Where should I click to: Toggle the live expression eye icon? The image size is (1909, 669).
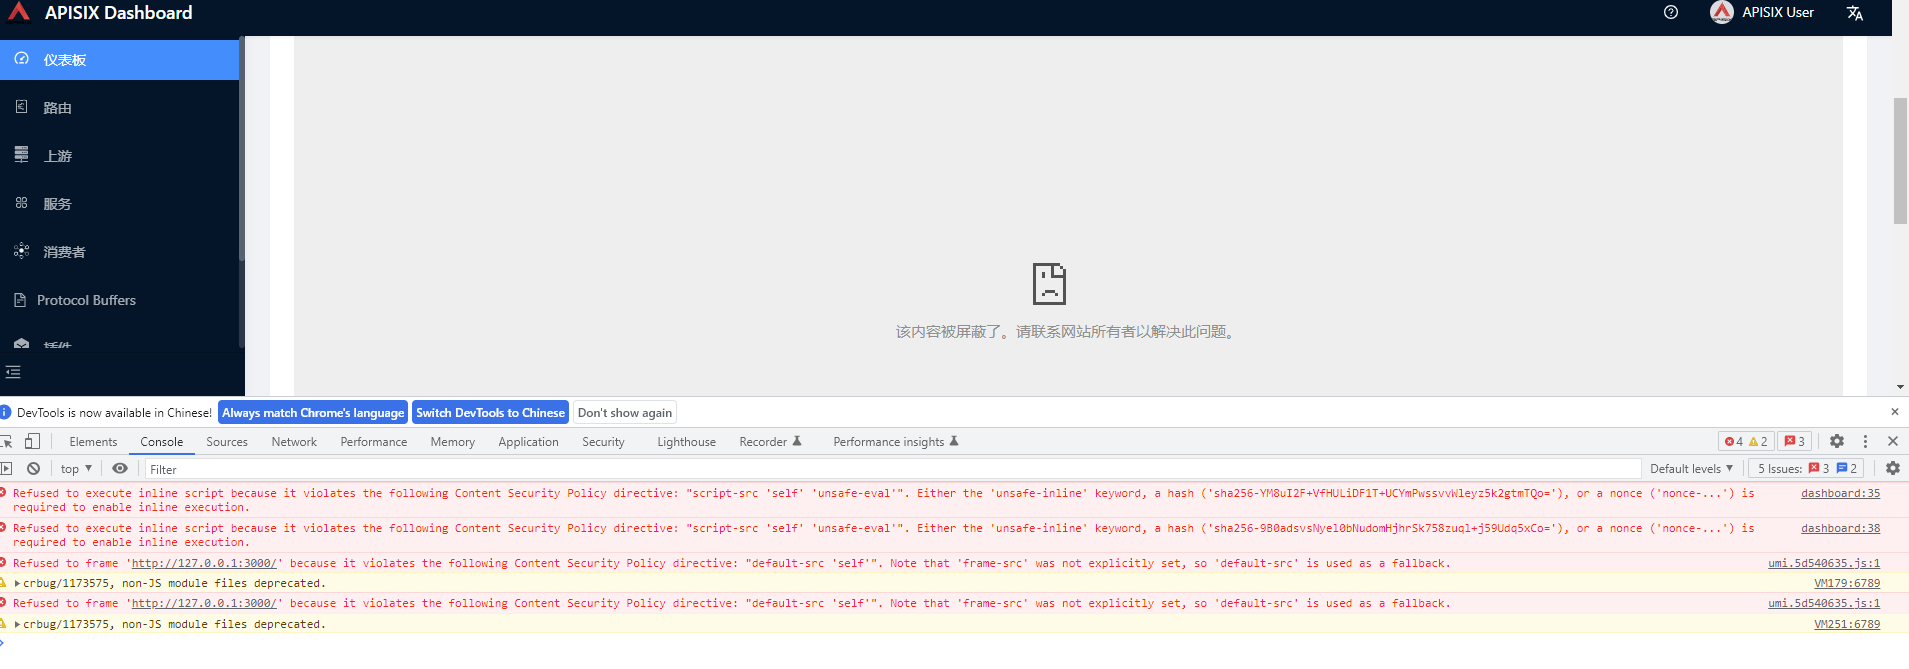pos(120,468)
